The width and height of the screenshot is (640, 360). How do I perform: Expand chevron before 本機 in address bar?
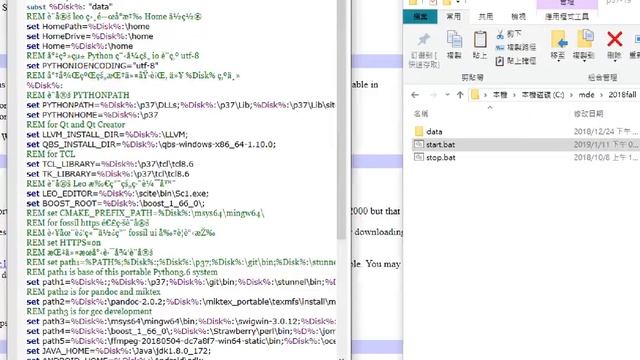[x=485, y=95]
